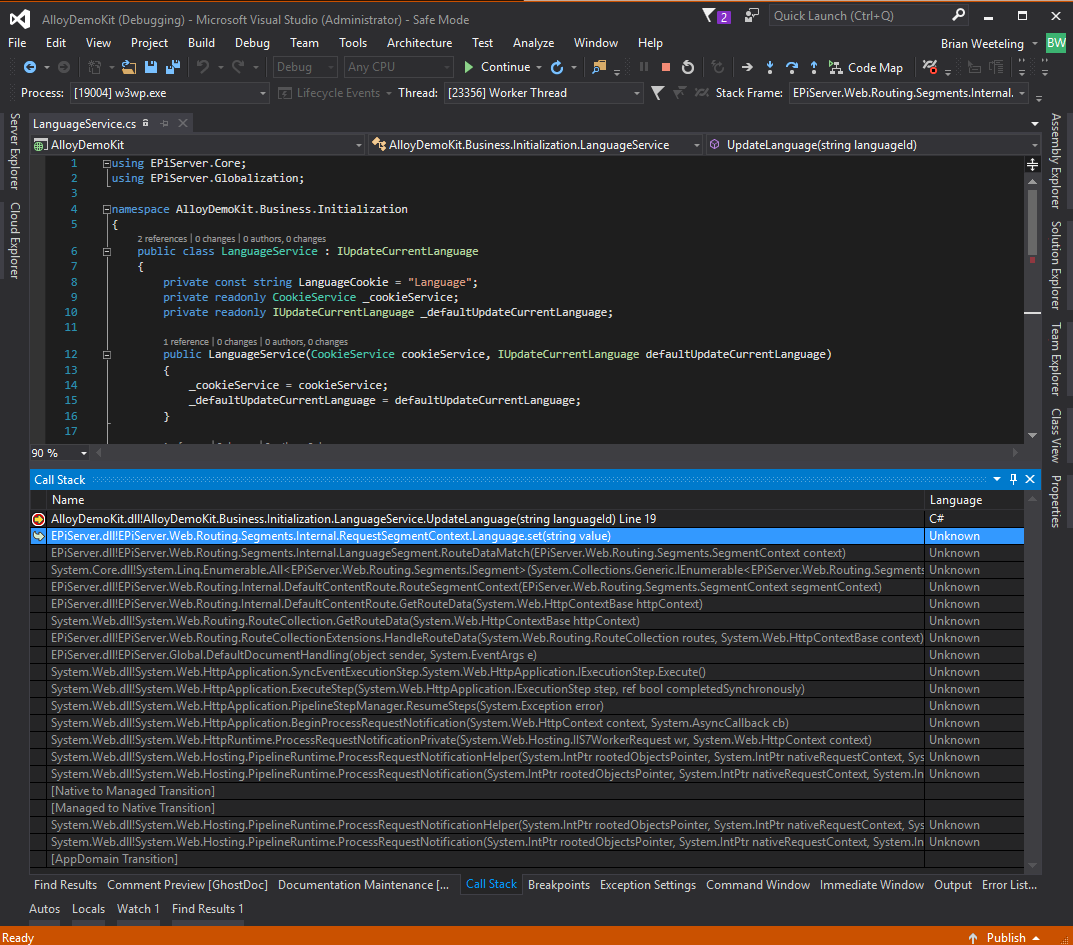Open Code Map from the toolbar

click(x=866, y=67)
